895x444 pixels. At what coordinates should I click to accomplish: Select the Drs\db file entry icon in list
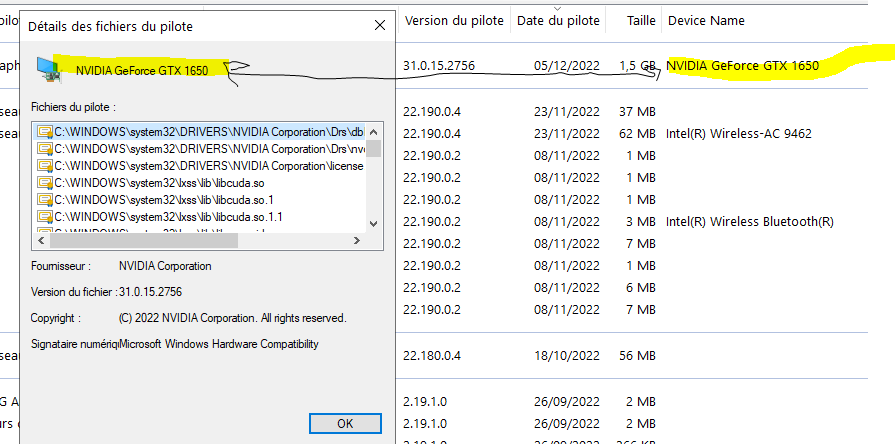(x=44, y=132)
